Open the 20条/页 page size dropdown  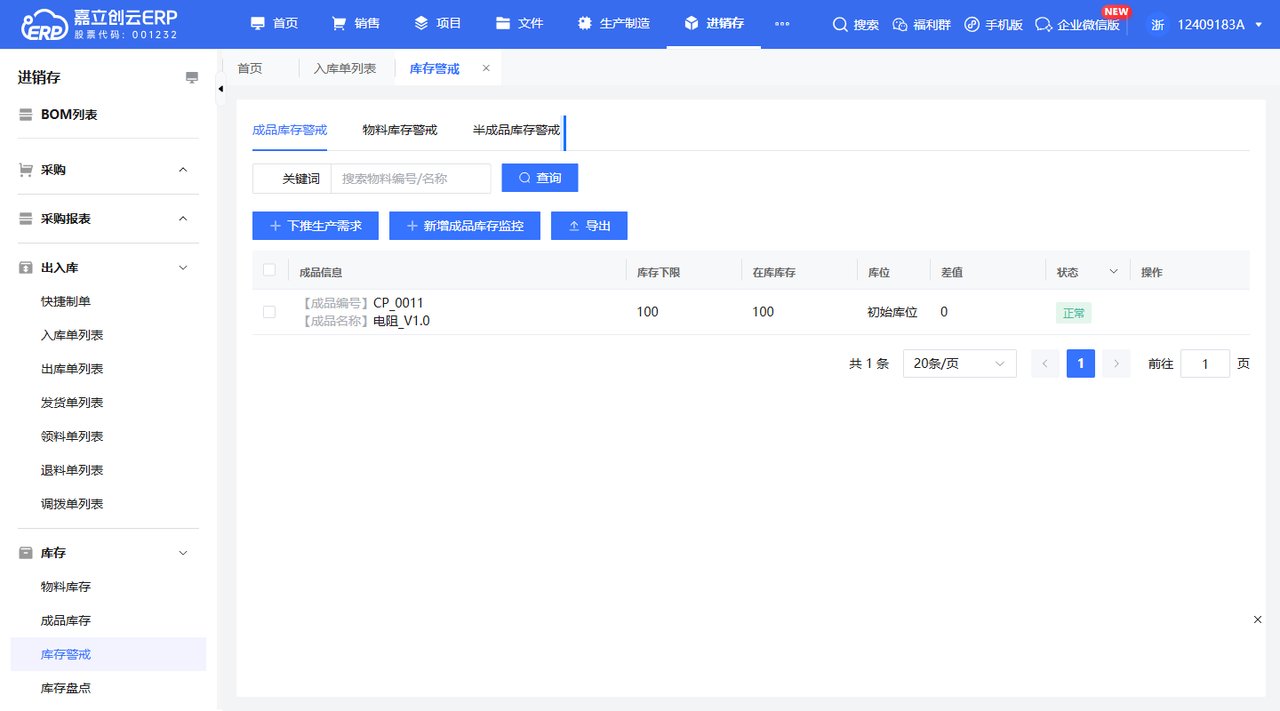coord(960,364)
